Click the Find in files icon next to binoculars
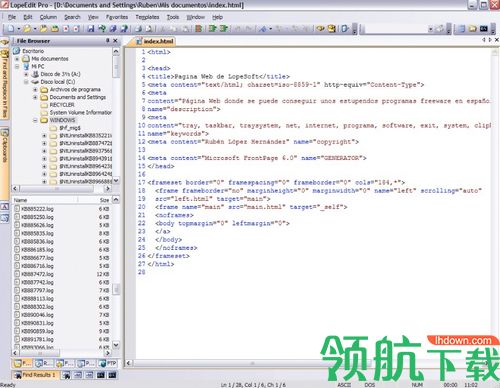 [x=331, y=29]
